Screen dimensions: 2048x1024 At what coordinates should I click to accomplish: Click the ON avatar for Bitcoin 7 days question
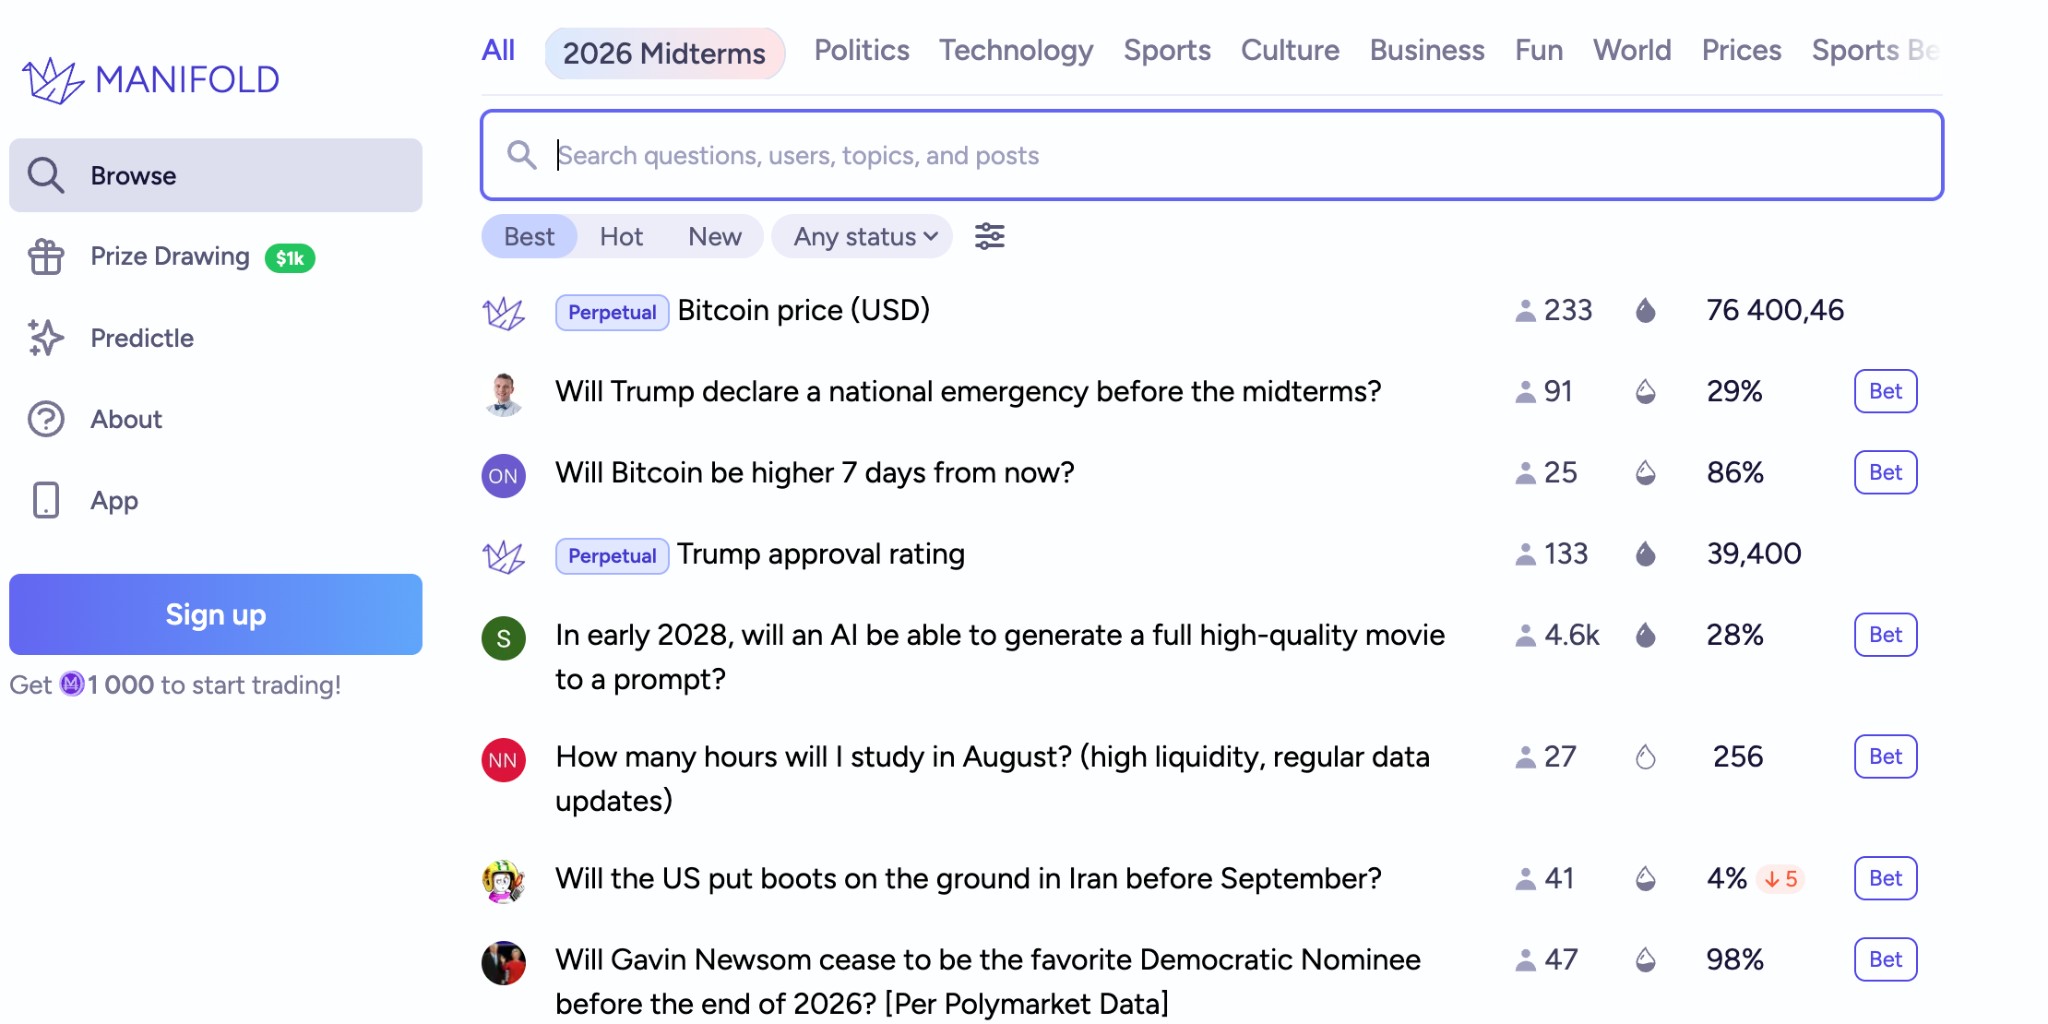pos(504,476)
